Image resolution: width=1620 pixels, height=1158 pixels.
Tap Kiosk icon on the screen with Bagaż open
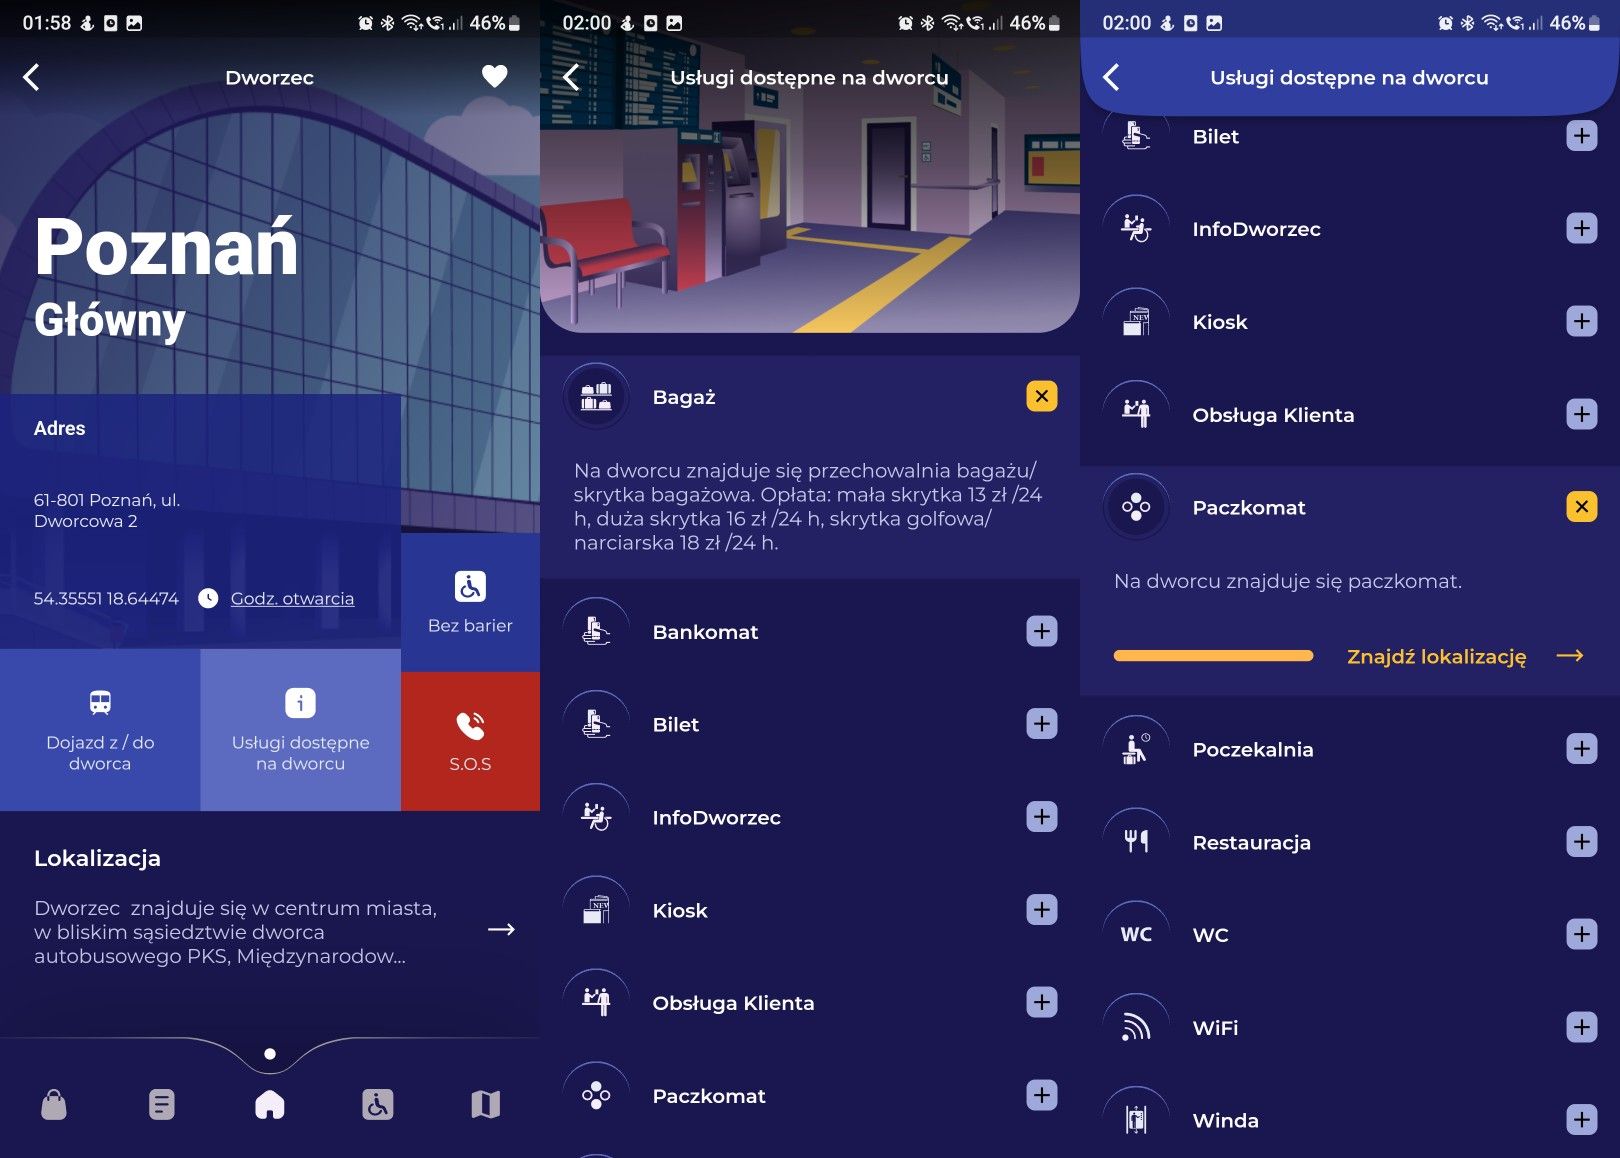(x=596, y=910)
